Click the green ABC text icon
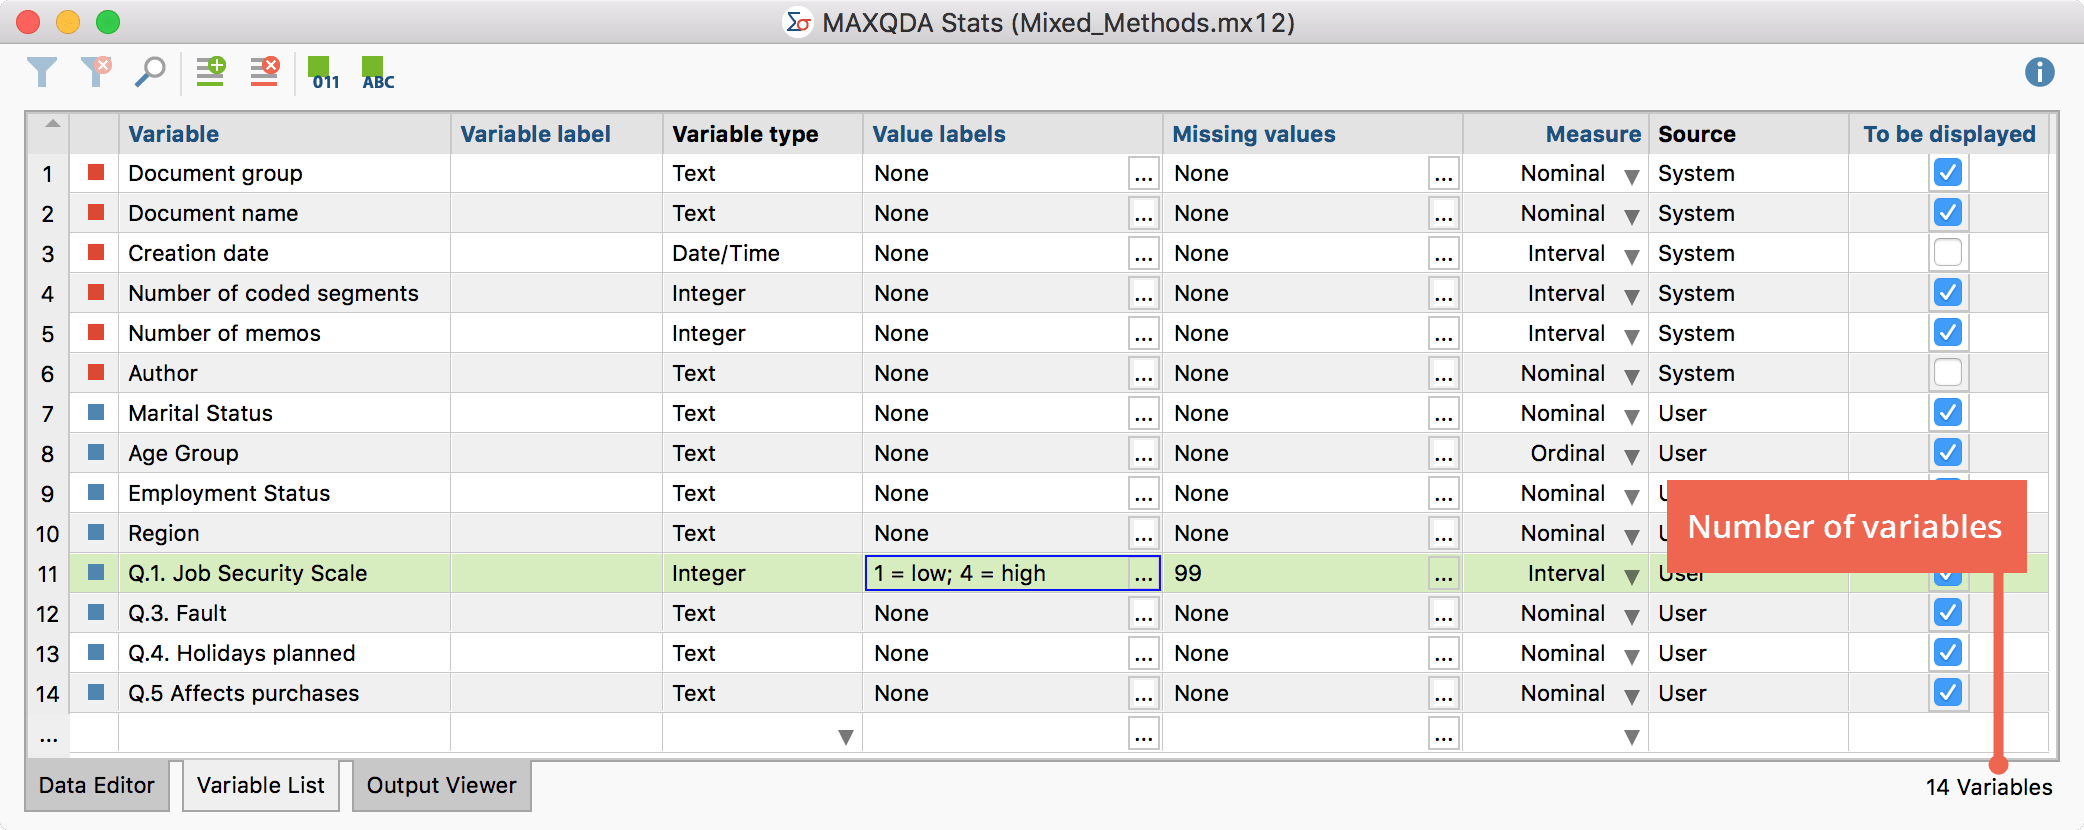This screenshot has height=830, width=2084. pos(377,73)
